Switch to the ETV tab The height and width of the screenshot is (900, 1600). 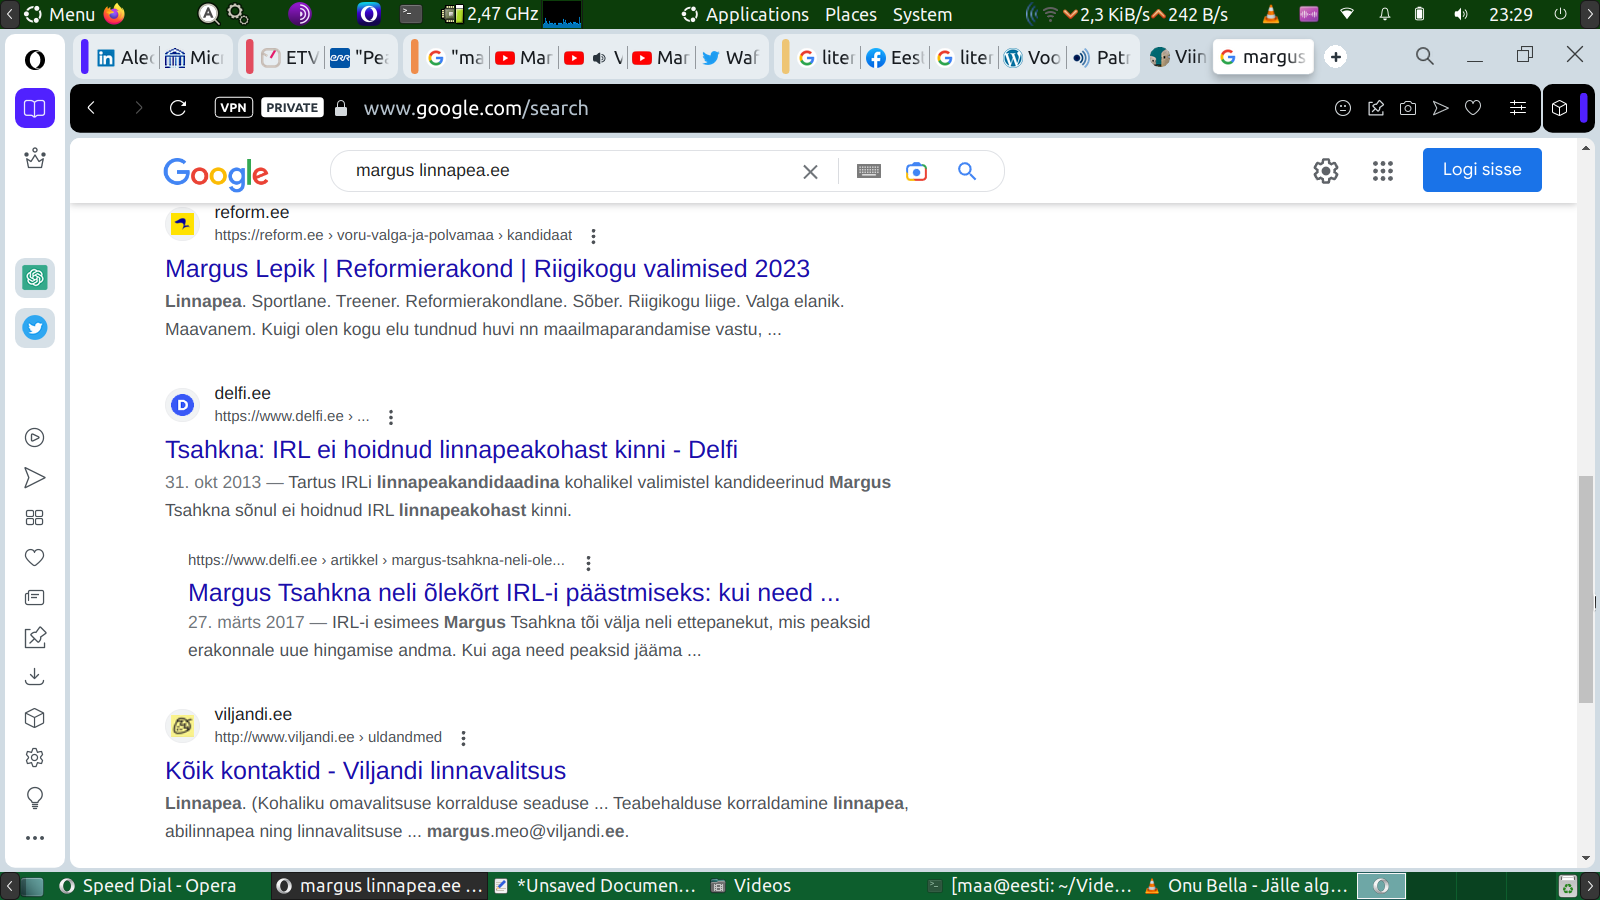click(x=291, y=57)
